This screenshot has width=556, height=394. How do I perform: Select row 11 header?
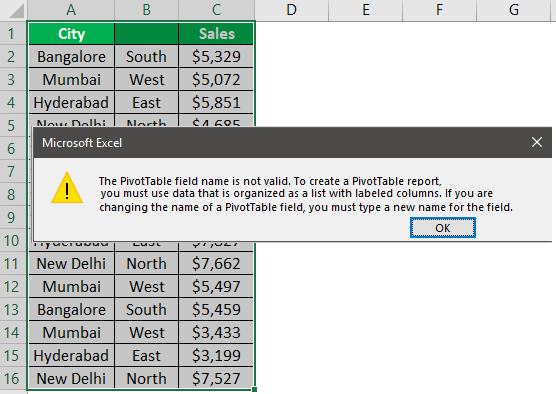pos(13,263)
